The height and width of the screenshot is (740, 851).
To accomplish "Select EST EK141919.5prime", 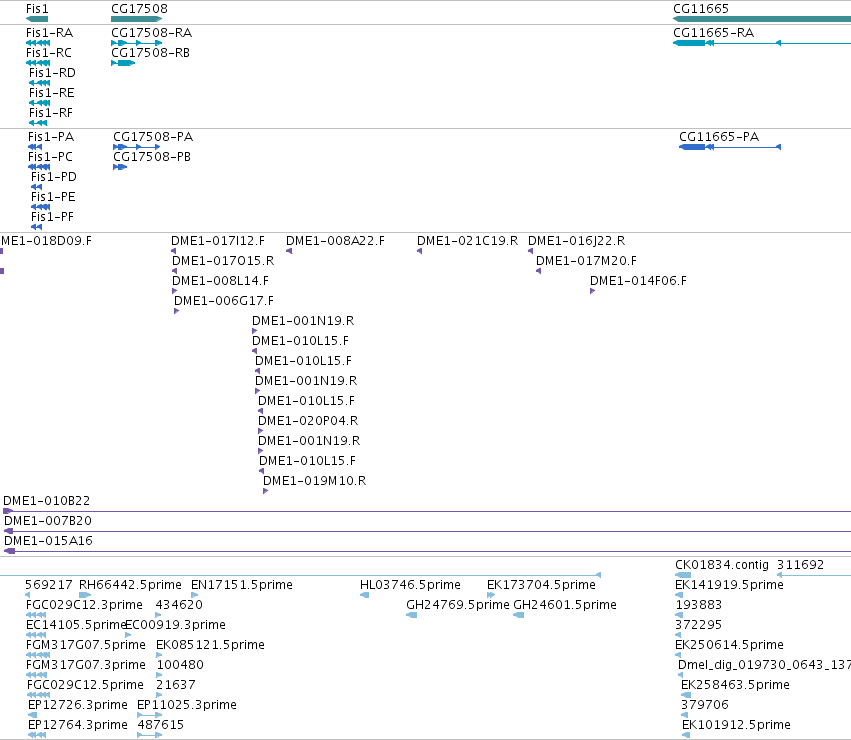I will (x=679, y=596).
